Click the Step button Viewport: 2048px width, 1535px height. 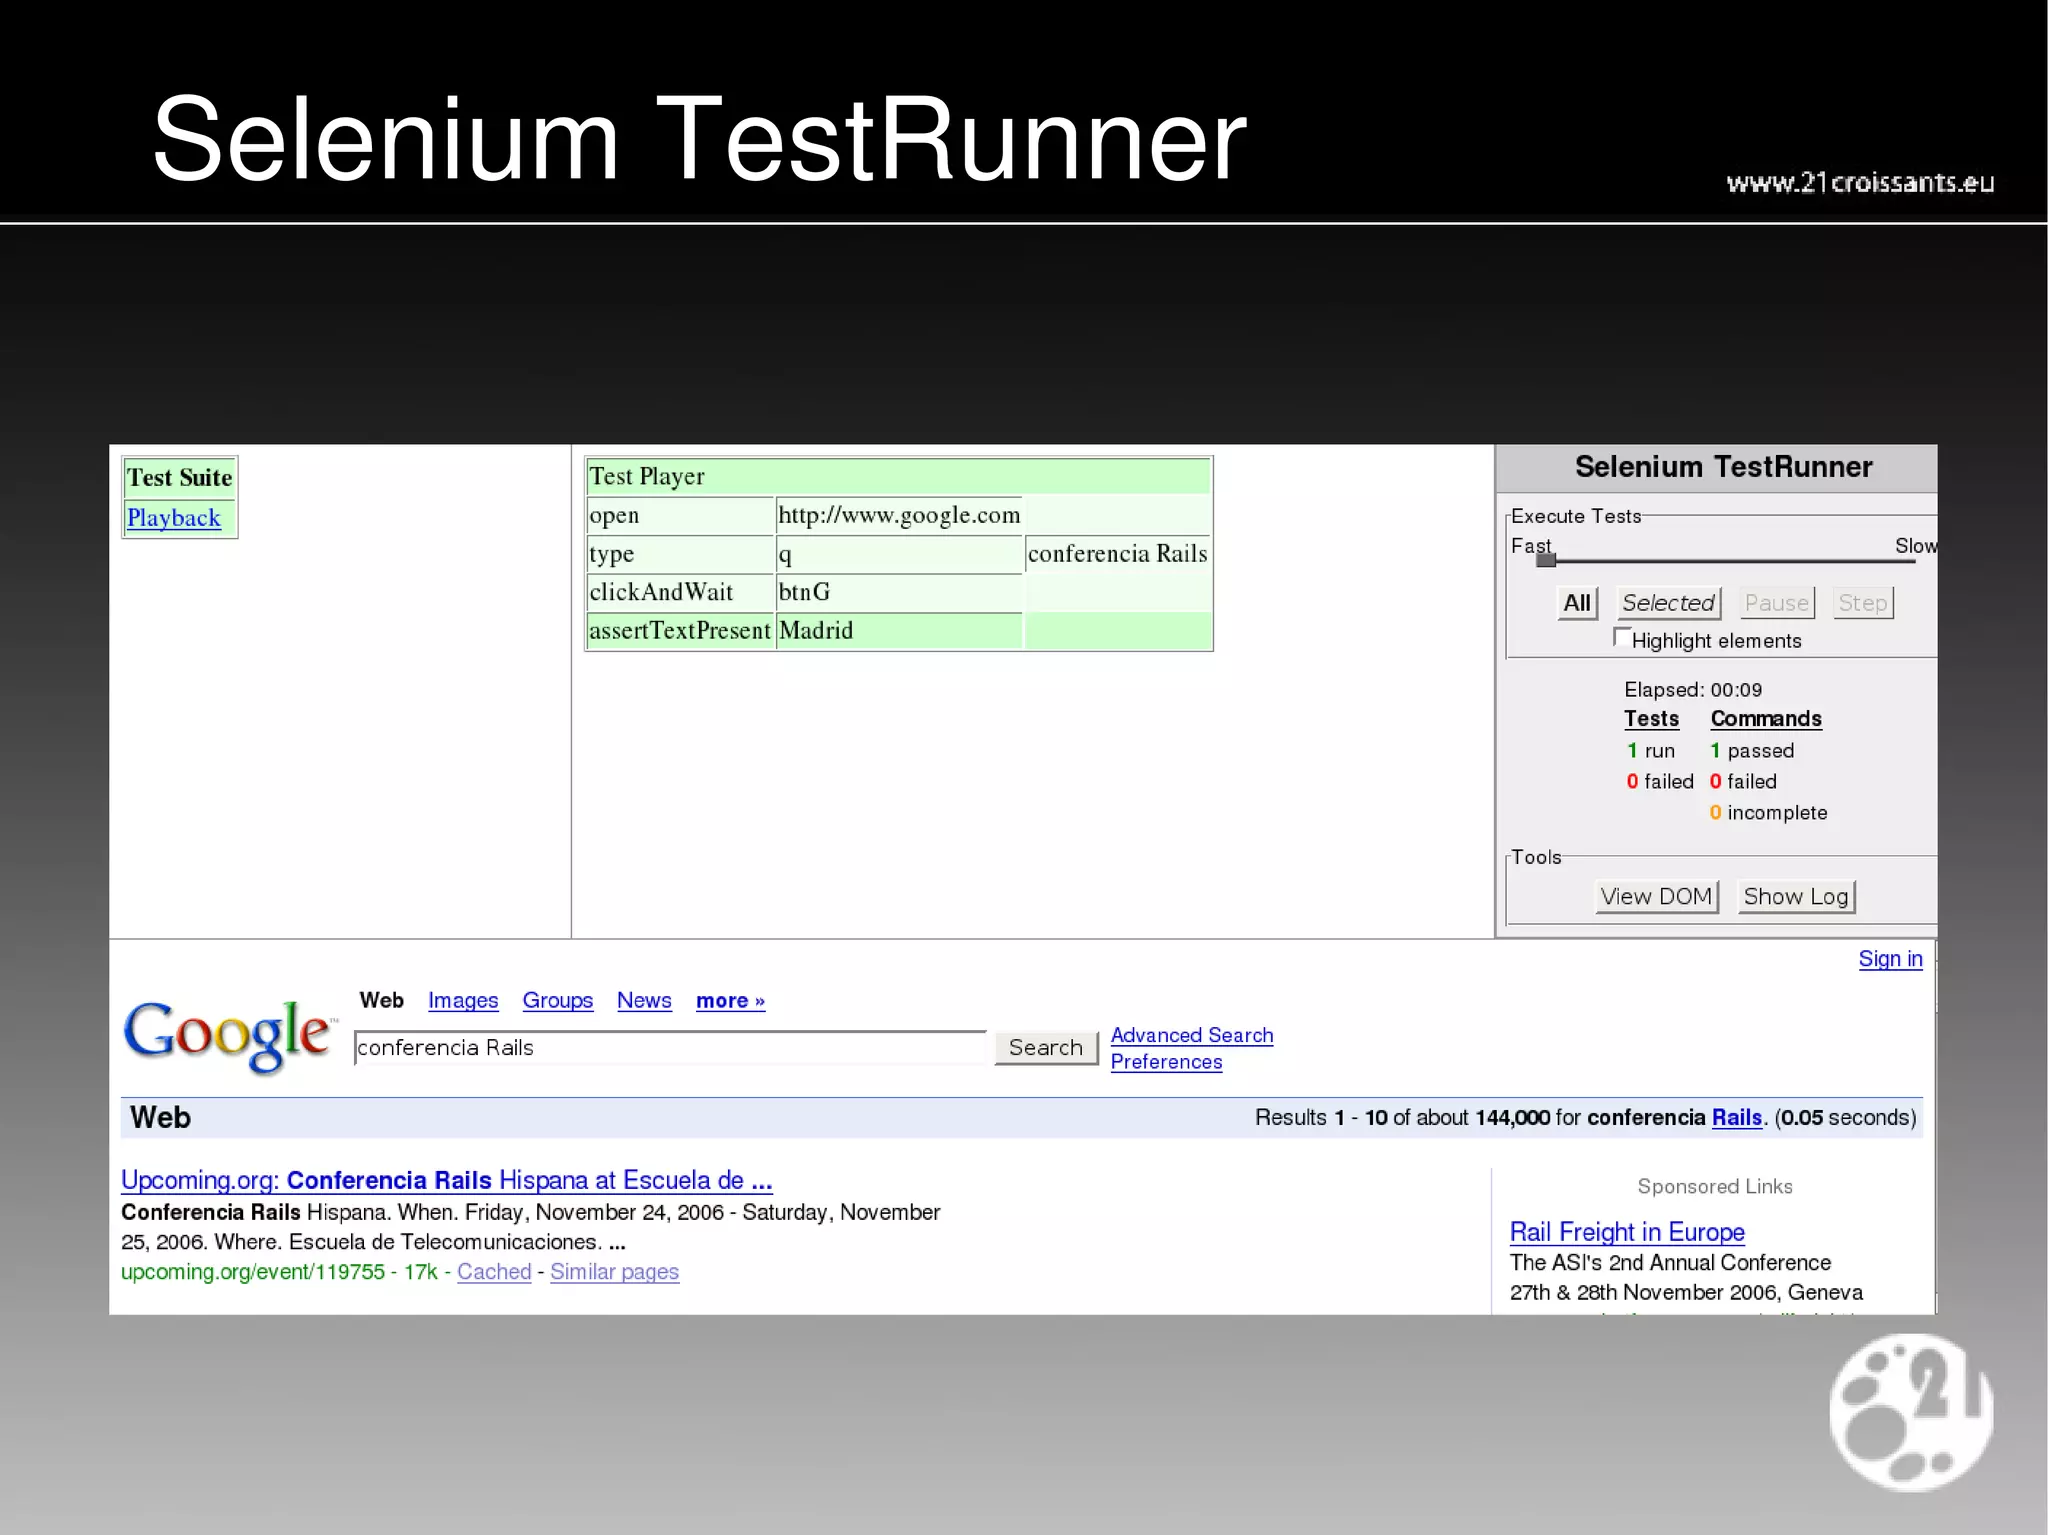tap(1863, 603)
